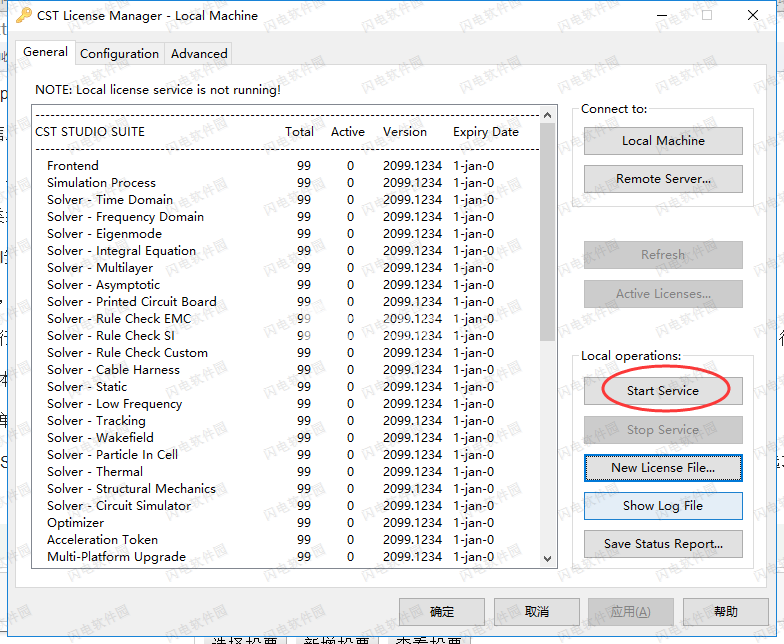
Task: Click the license list scroll-up arrow
Action: click(548, 116)
